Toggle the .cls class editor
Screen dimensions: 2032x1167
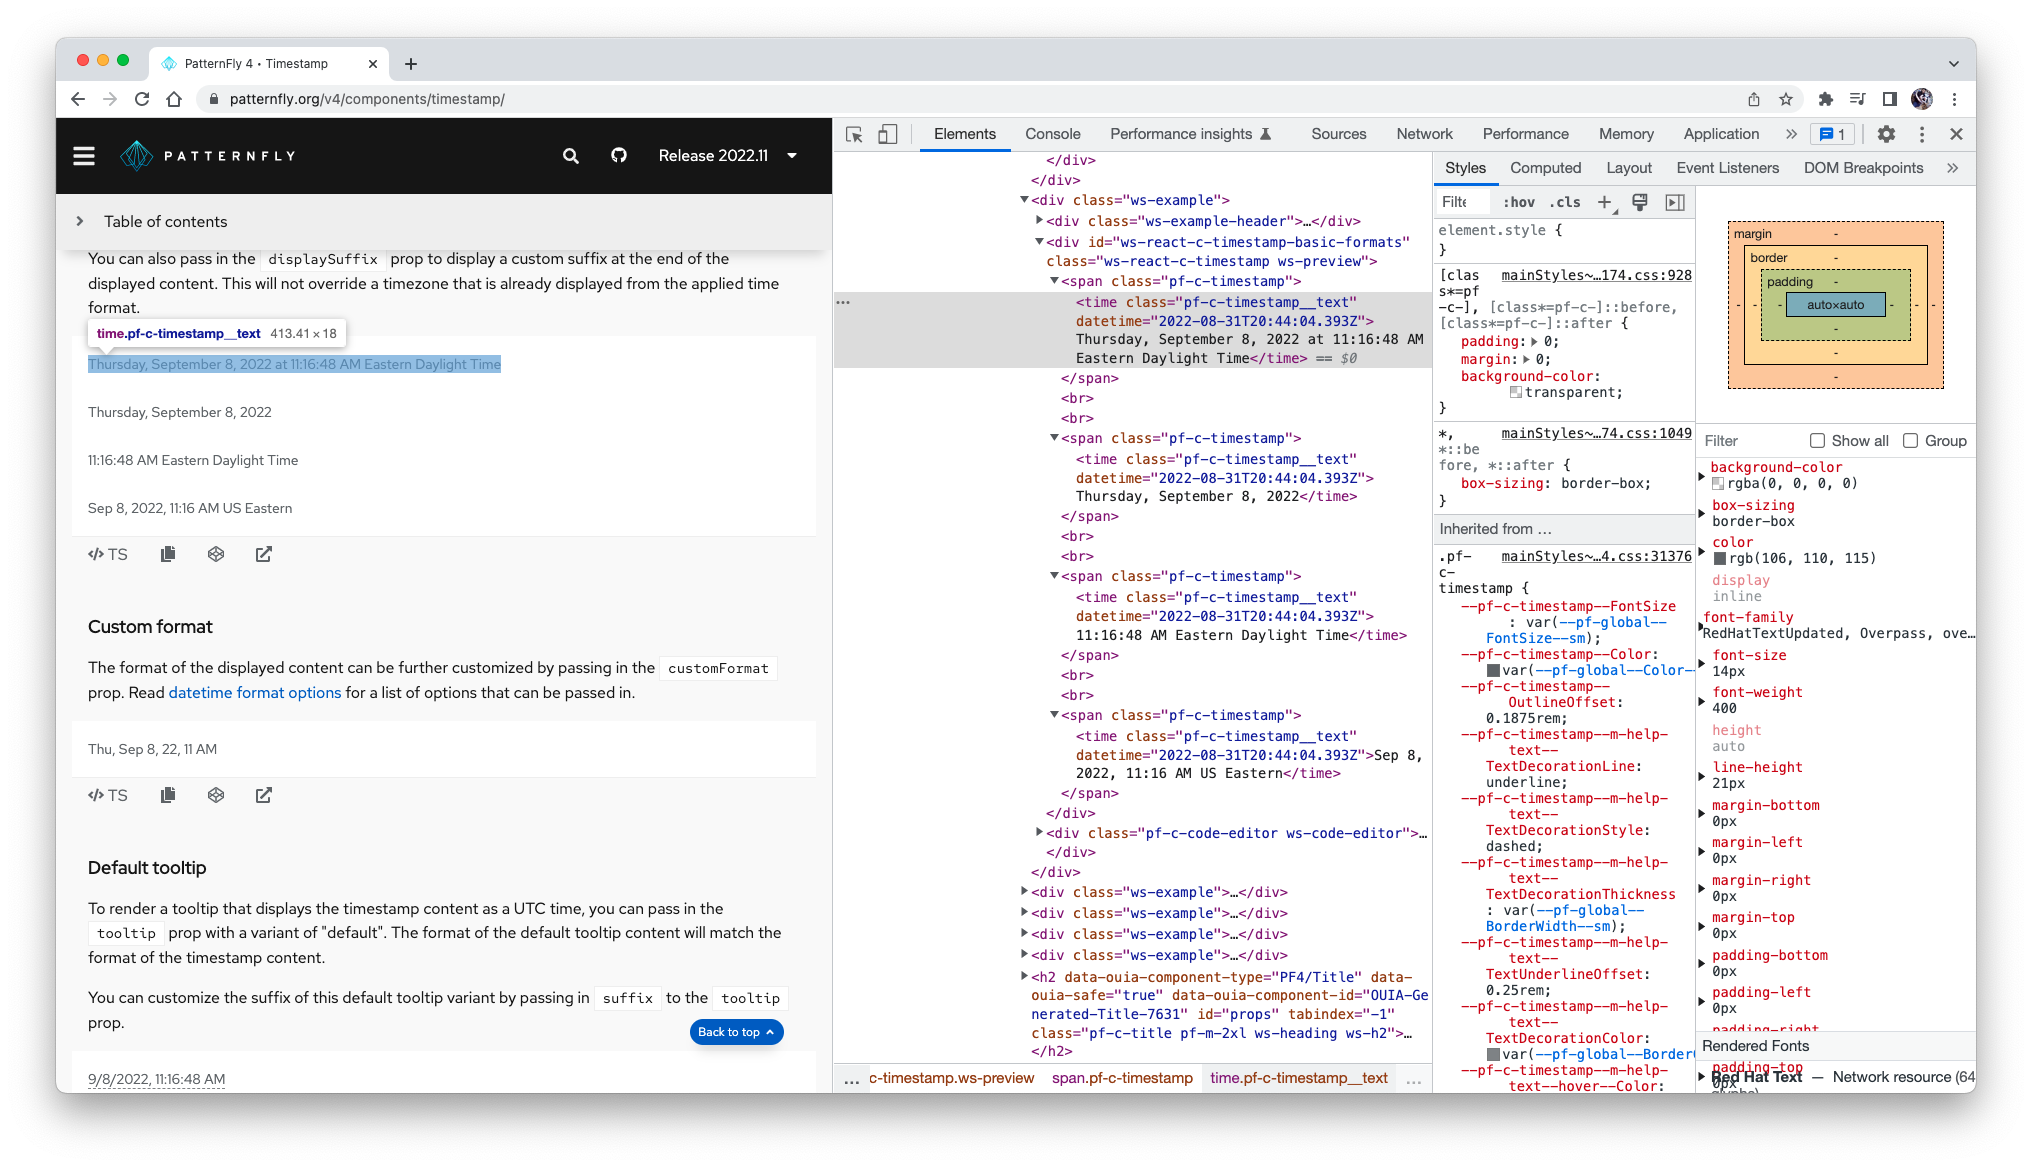[x=1565, y=203]
